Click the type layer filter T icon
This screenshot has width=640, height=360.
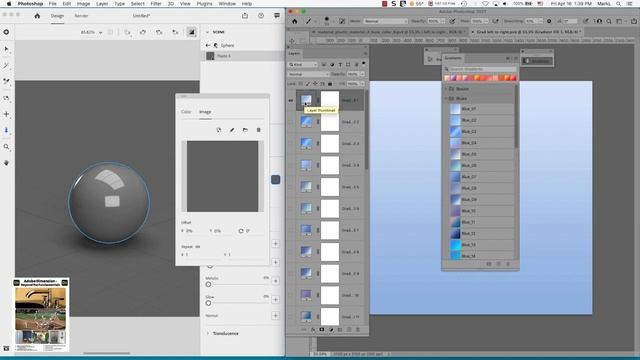tap(340, 64)
